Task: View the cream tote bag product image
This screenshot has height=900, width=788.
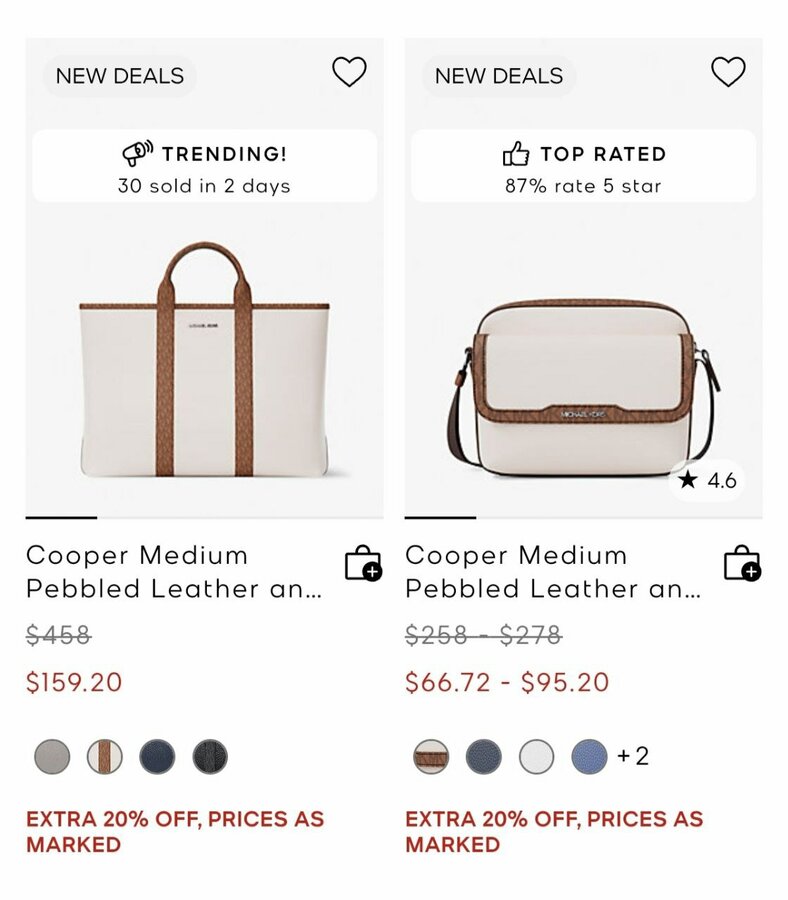Action: pos(204,360)
